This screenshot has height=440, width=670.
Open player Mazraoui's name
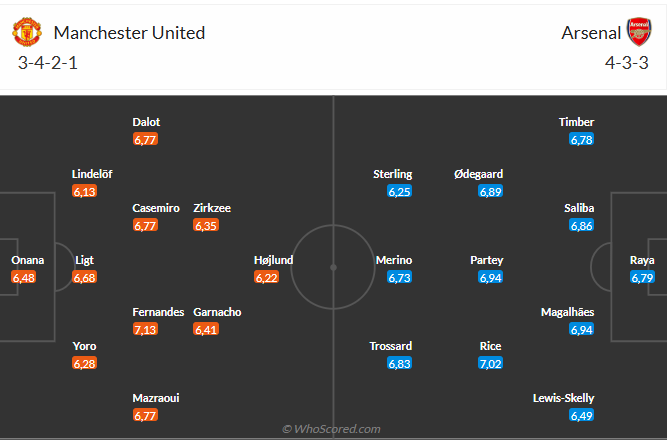(156, 398)
